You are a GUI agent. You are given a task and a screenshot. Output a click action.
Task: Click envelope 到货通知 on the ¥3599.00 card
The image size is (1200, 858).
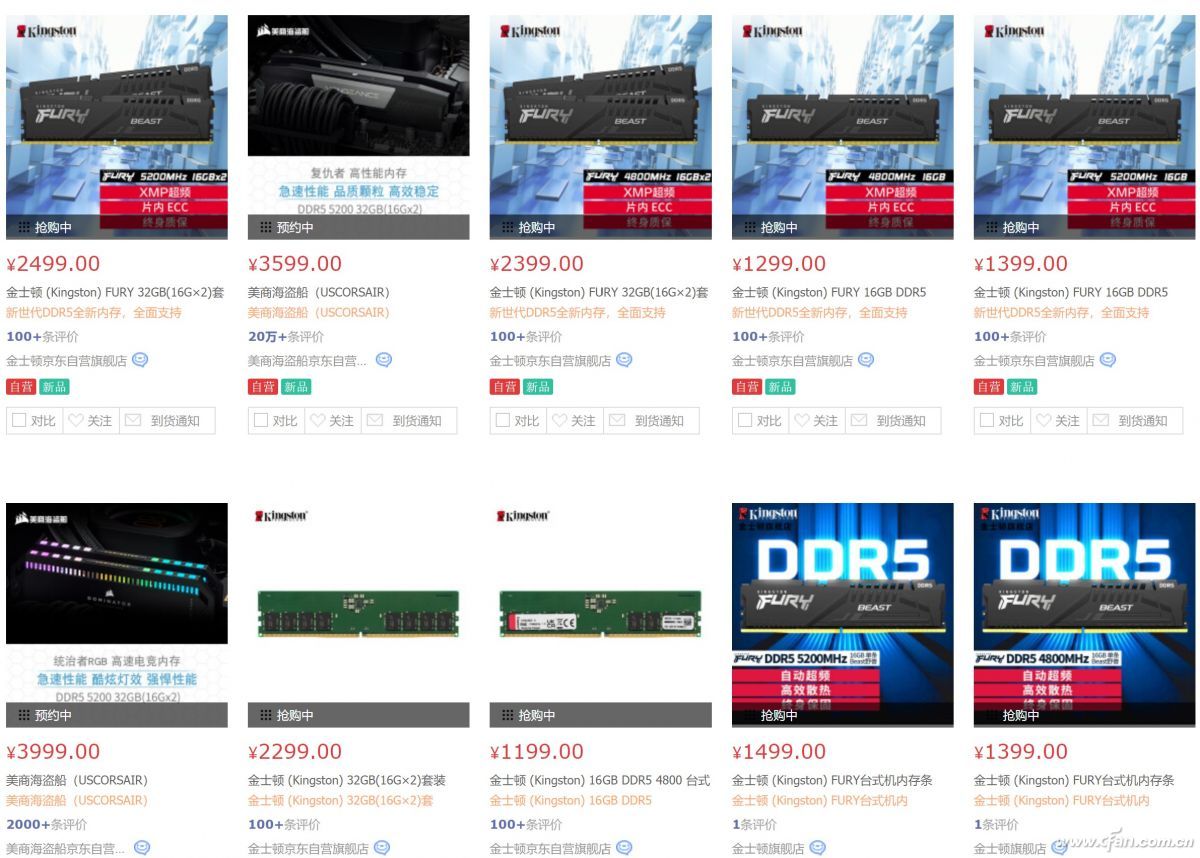tap(409, 421)
